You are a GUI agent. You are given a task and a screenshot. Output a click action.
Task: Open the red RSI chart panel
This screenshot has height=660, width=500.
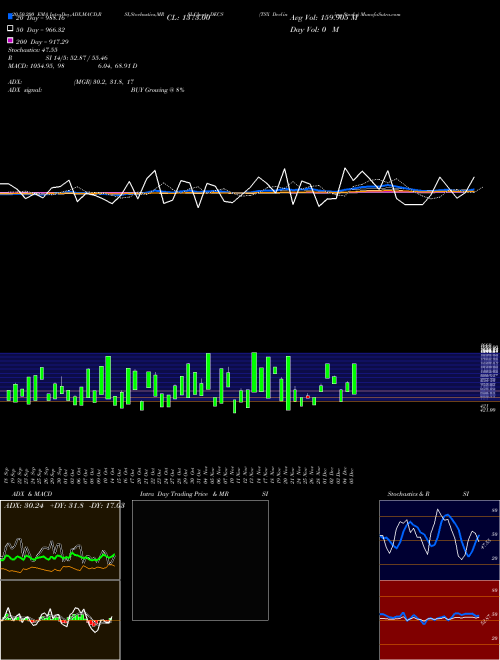pos(439,620)
